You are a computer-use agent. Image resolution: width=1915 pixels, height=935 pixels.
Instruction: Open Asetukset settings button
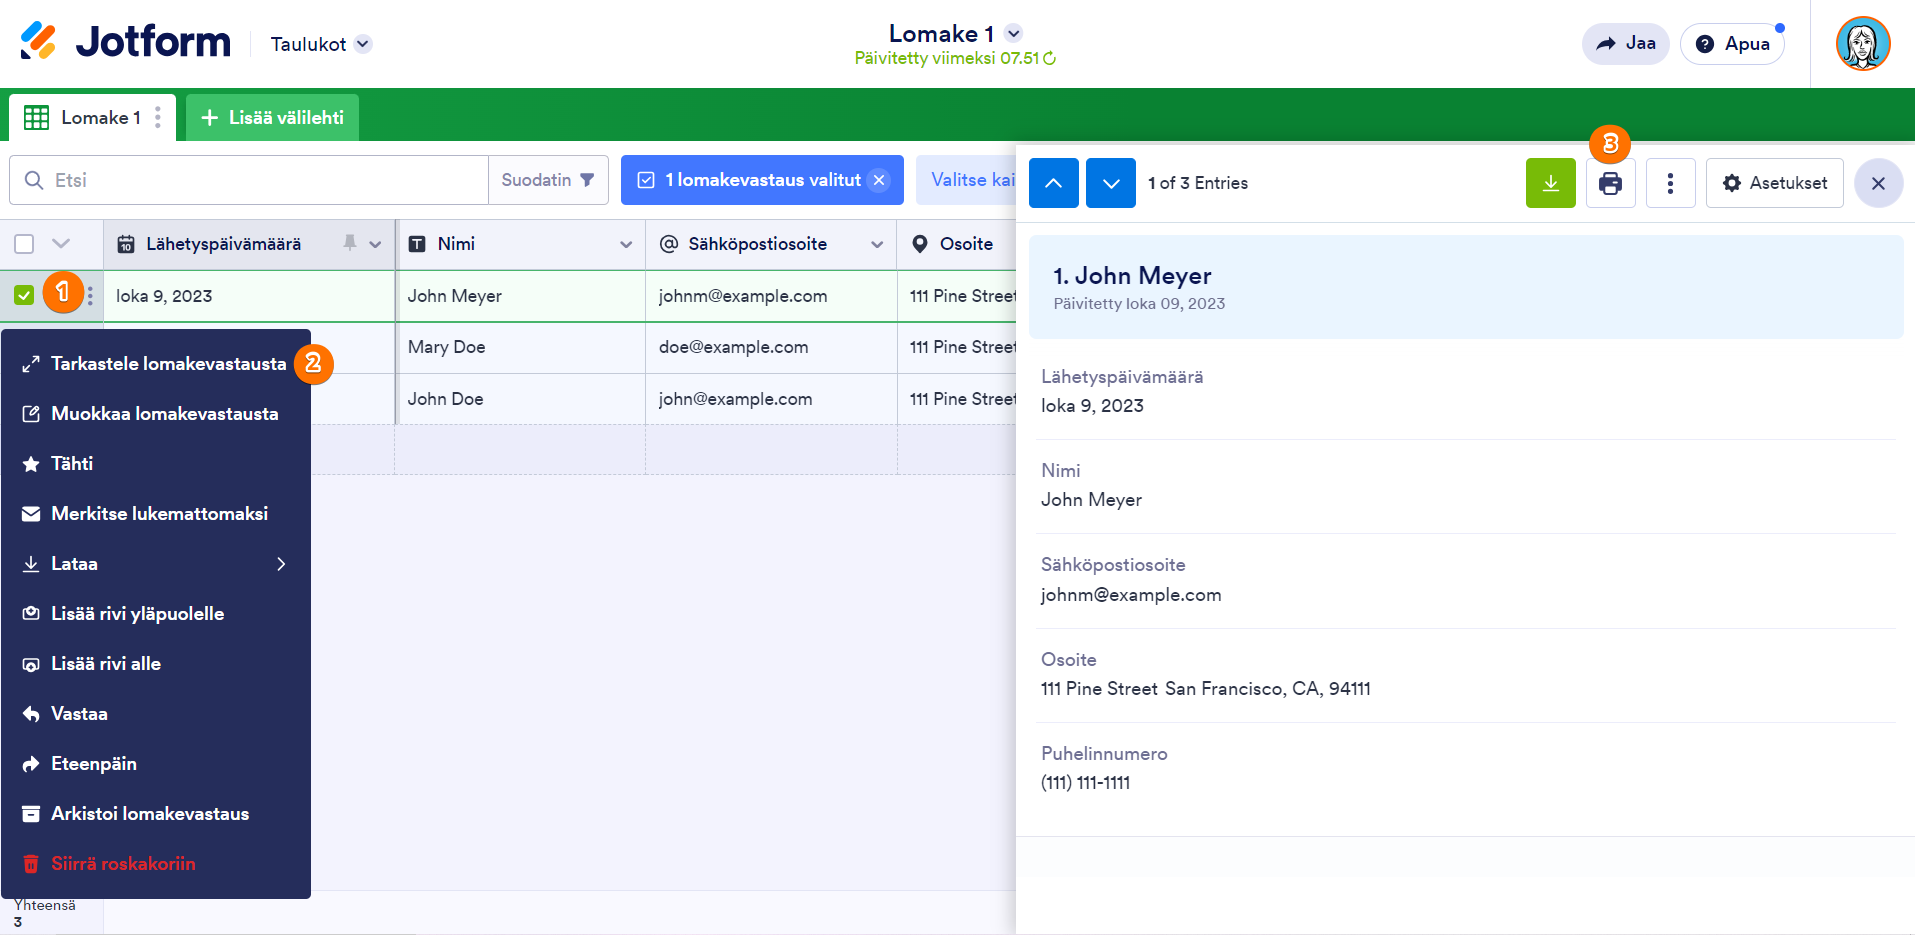[1774, 183]
